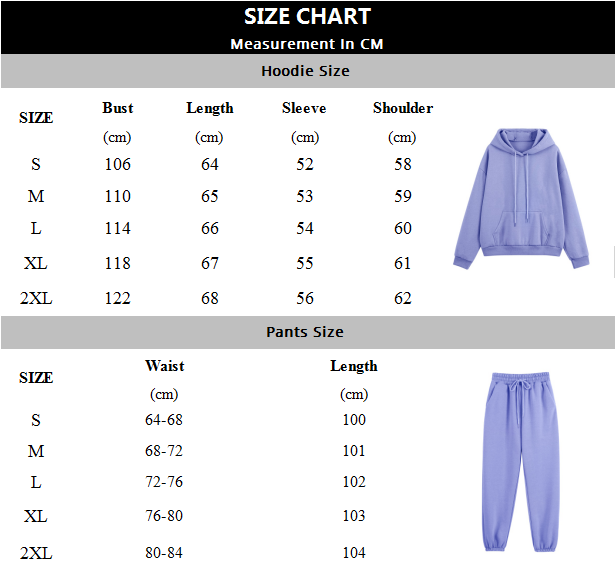Viewport: 615px width, 571px height.
Task: Click the SIZE CHART title
Action: (308, 16)
